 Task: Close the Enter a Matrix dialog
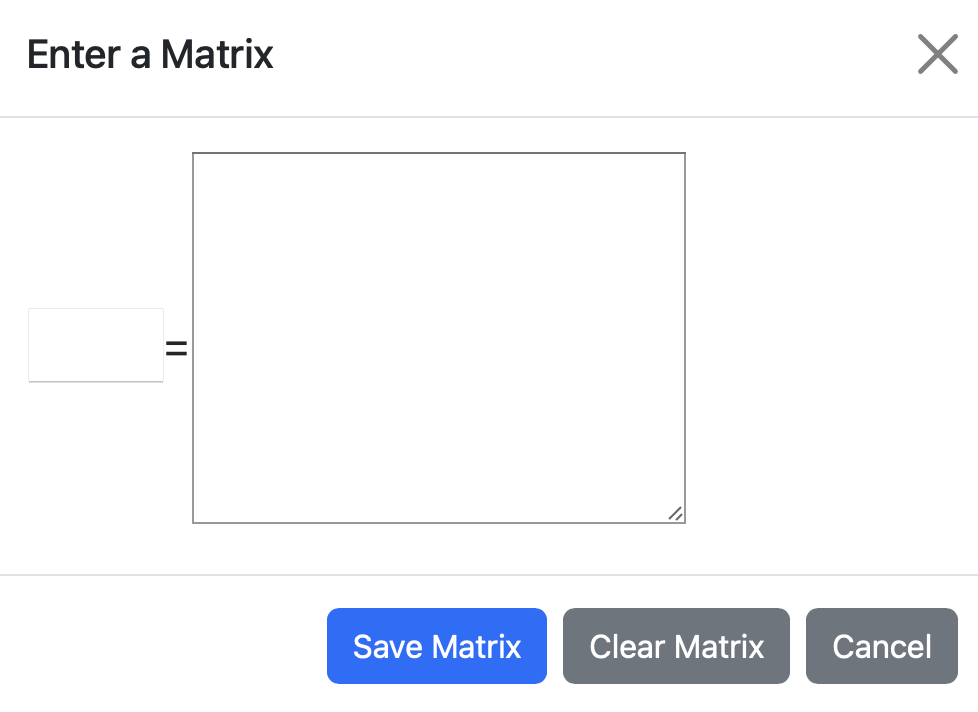tap(937, 54)
